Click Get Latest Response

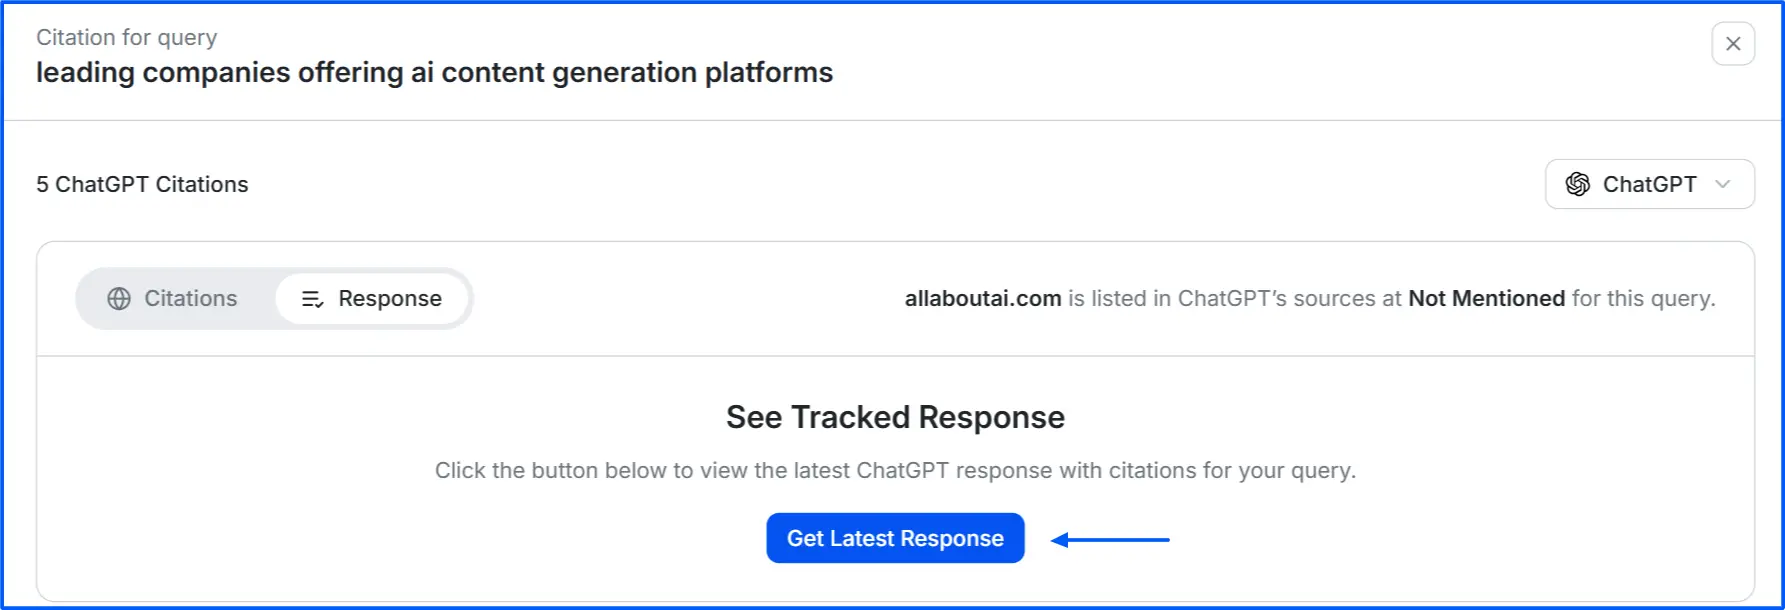coord(895,538)
